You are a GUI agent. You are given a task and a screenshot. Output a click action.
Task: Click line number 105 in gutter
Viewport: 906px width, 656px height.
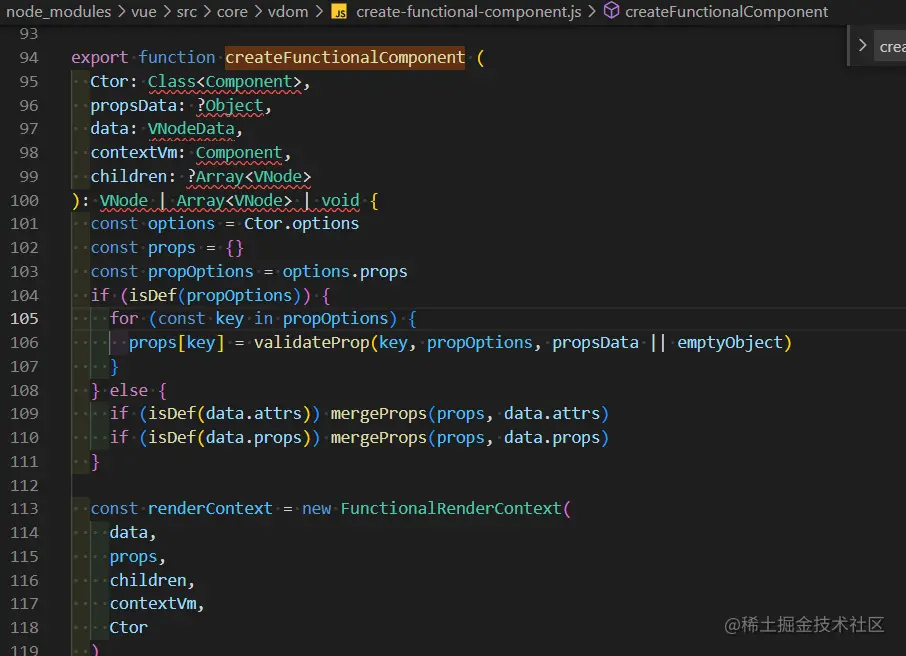pos(24,318)
